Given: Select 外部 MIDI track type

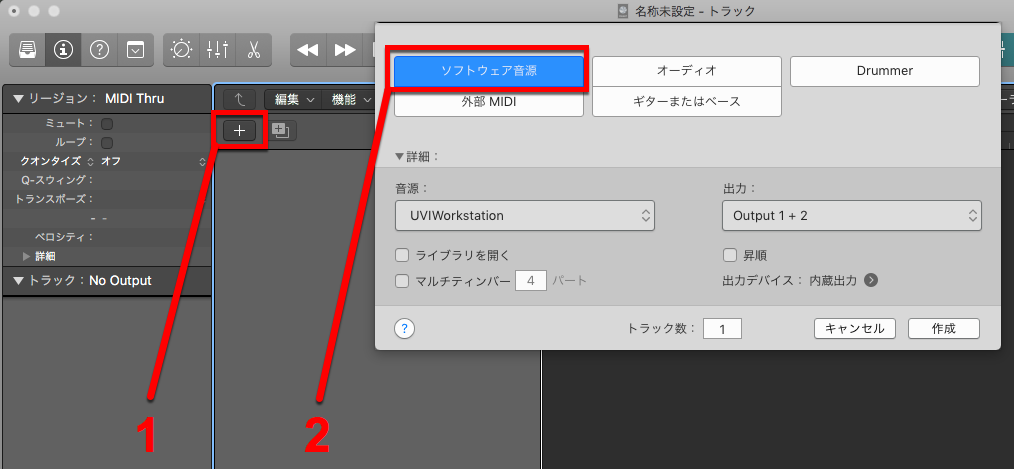Looking at the screenshot, I should tap(489, 102).
